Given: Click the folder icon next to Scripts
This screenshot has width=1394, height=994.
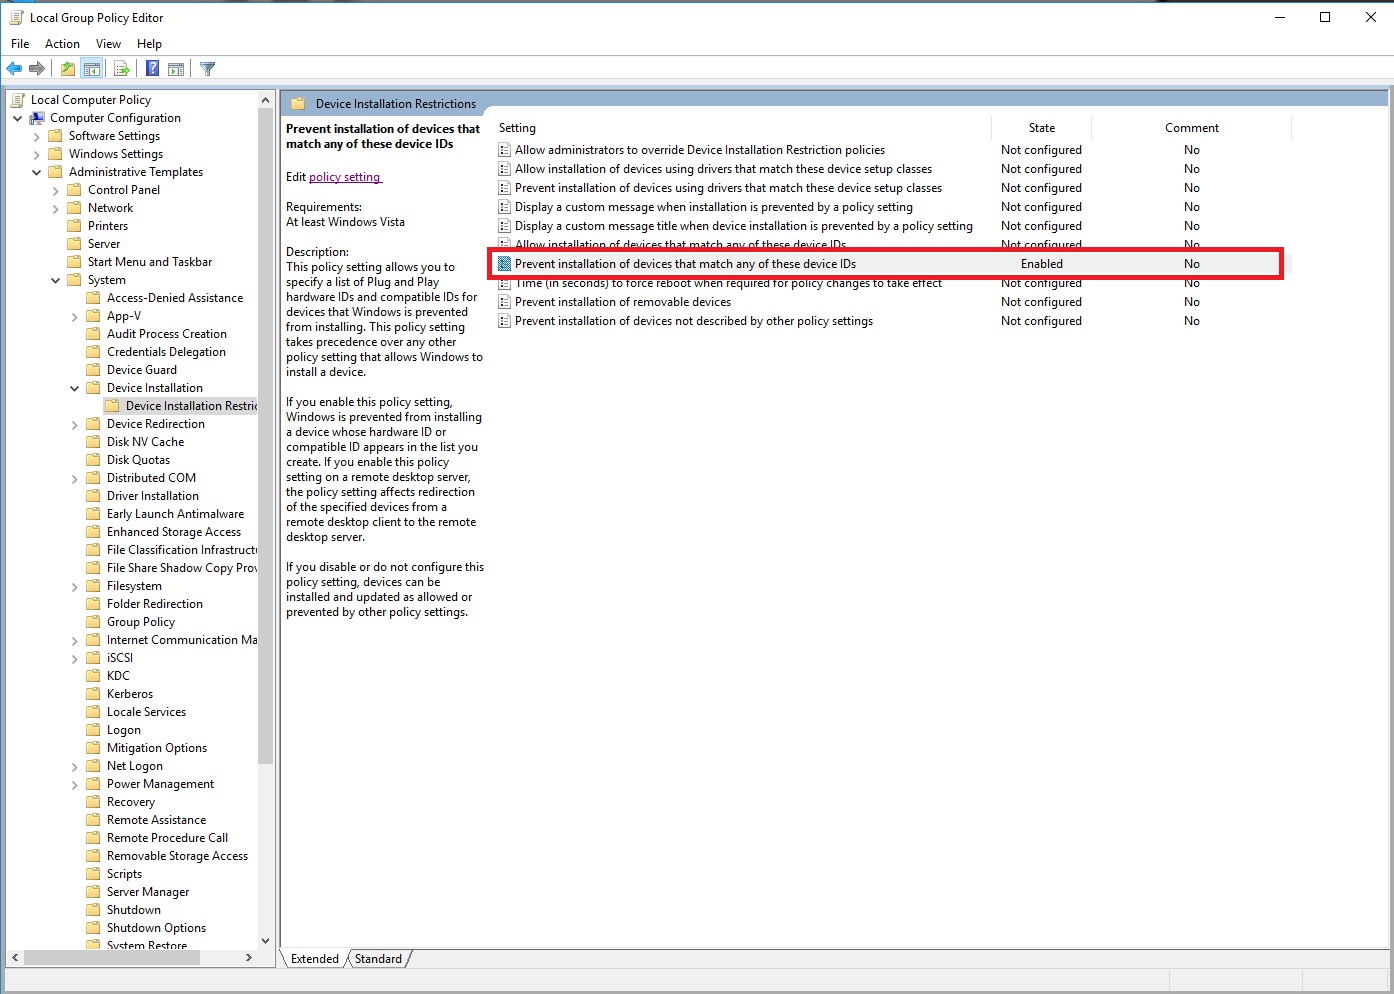Looking at the screenshot, I should coord(93,874).
